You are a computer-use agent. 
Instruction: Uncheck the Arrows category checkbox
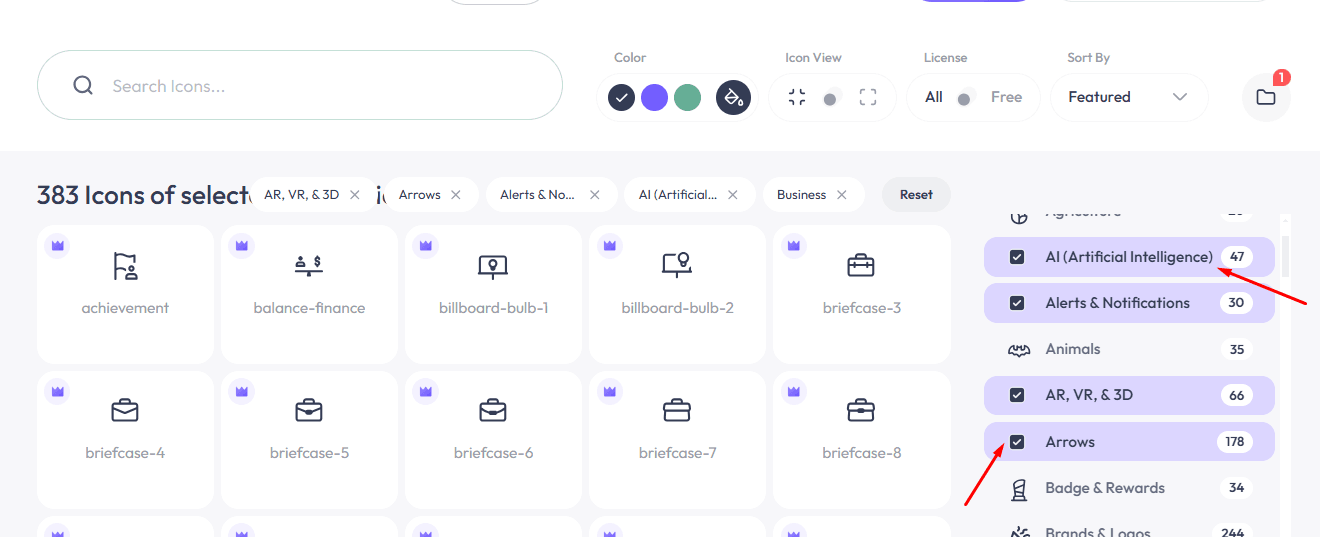[x=1017, y=442]
